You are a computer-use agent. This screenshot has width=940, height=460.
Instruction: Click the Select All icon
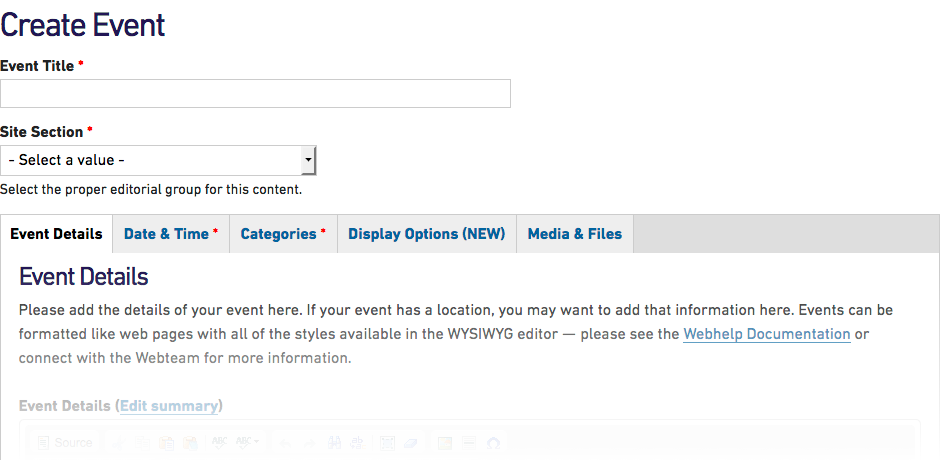pos(387,443)
